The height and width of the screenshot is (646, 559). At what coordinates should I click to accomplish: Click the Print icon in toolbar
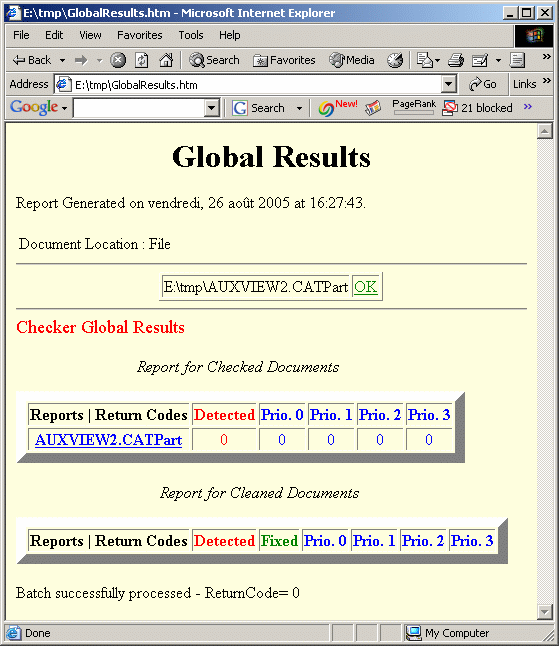click(456, 61)
